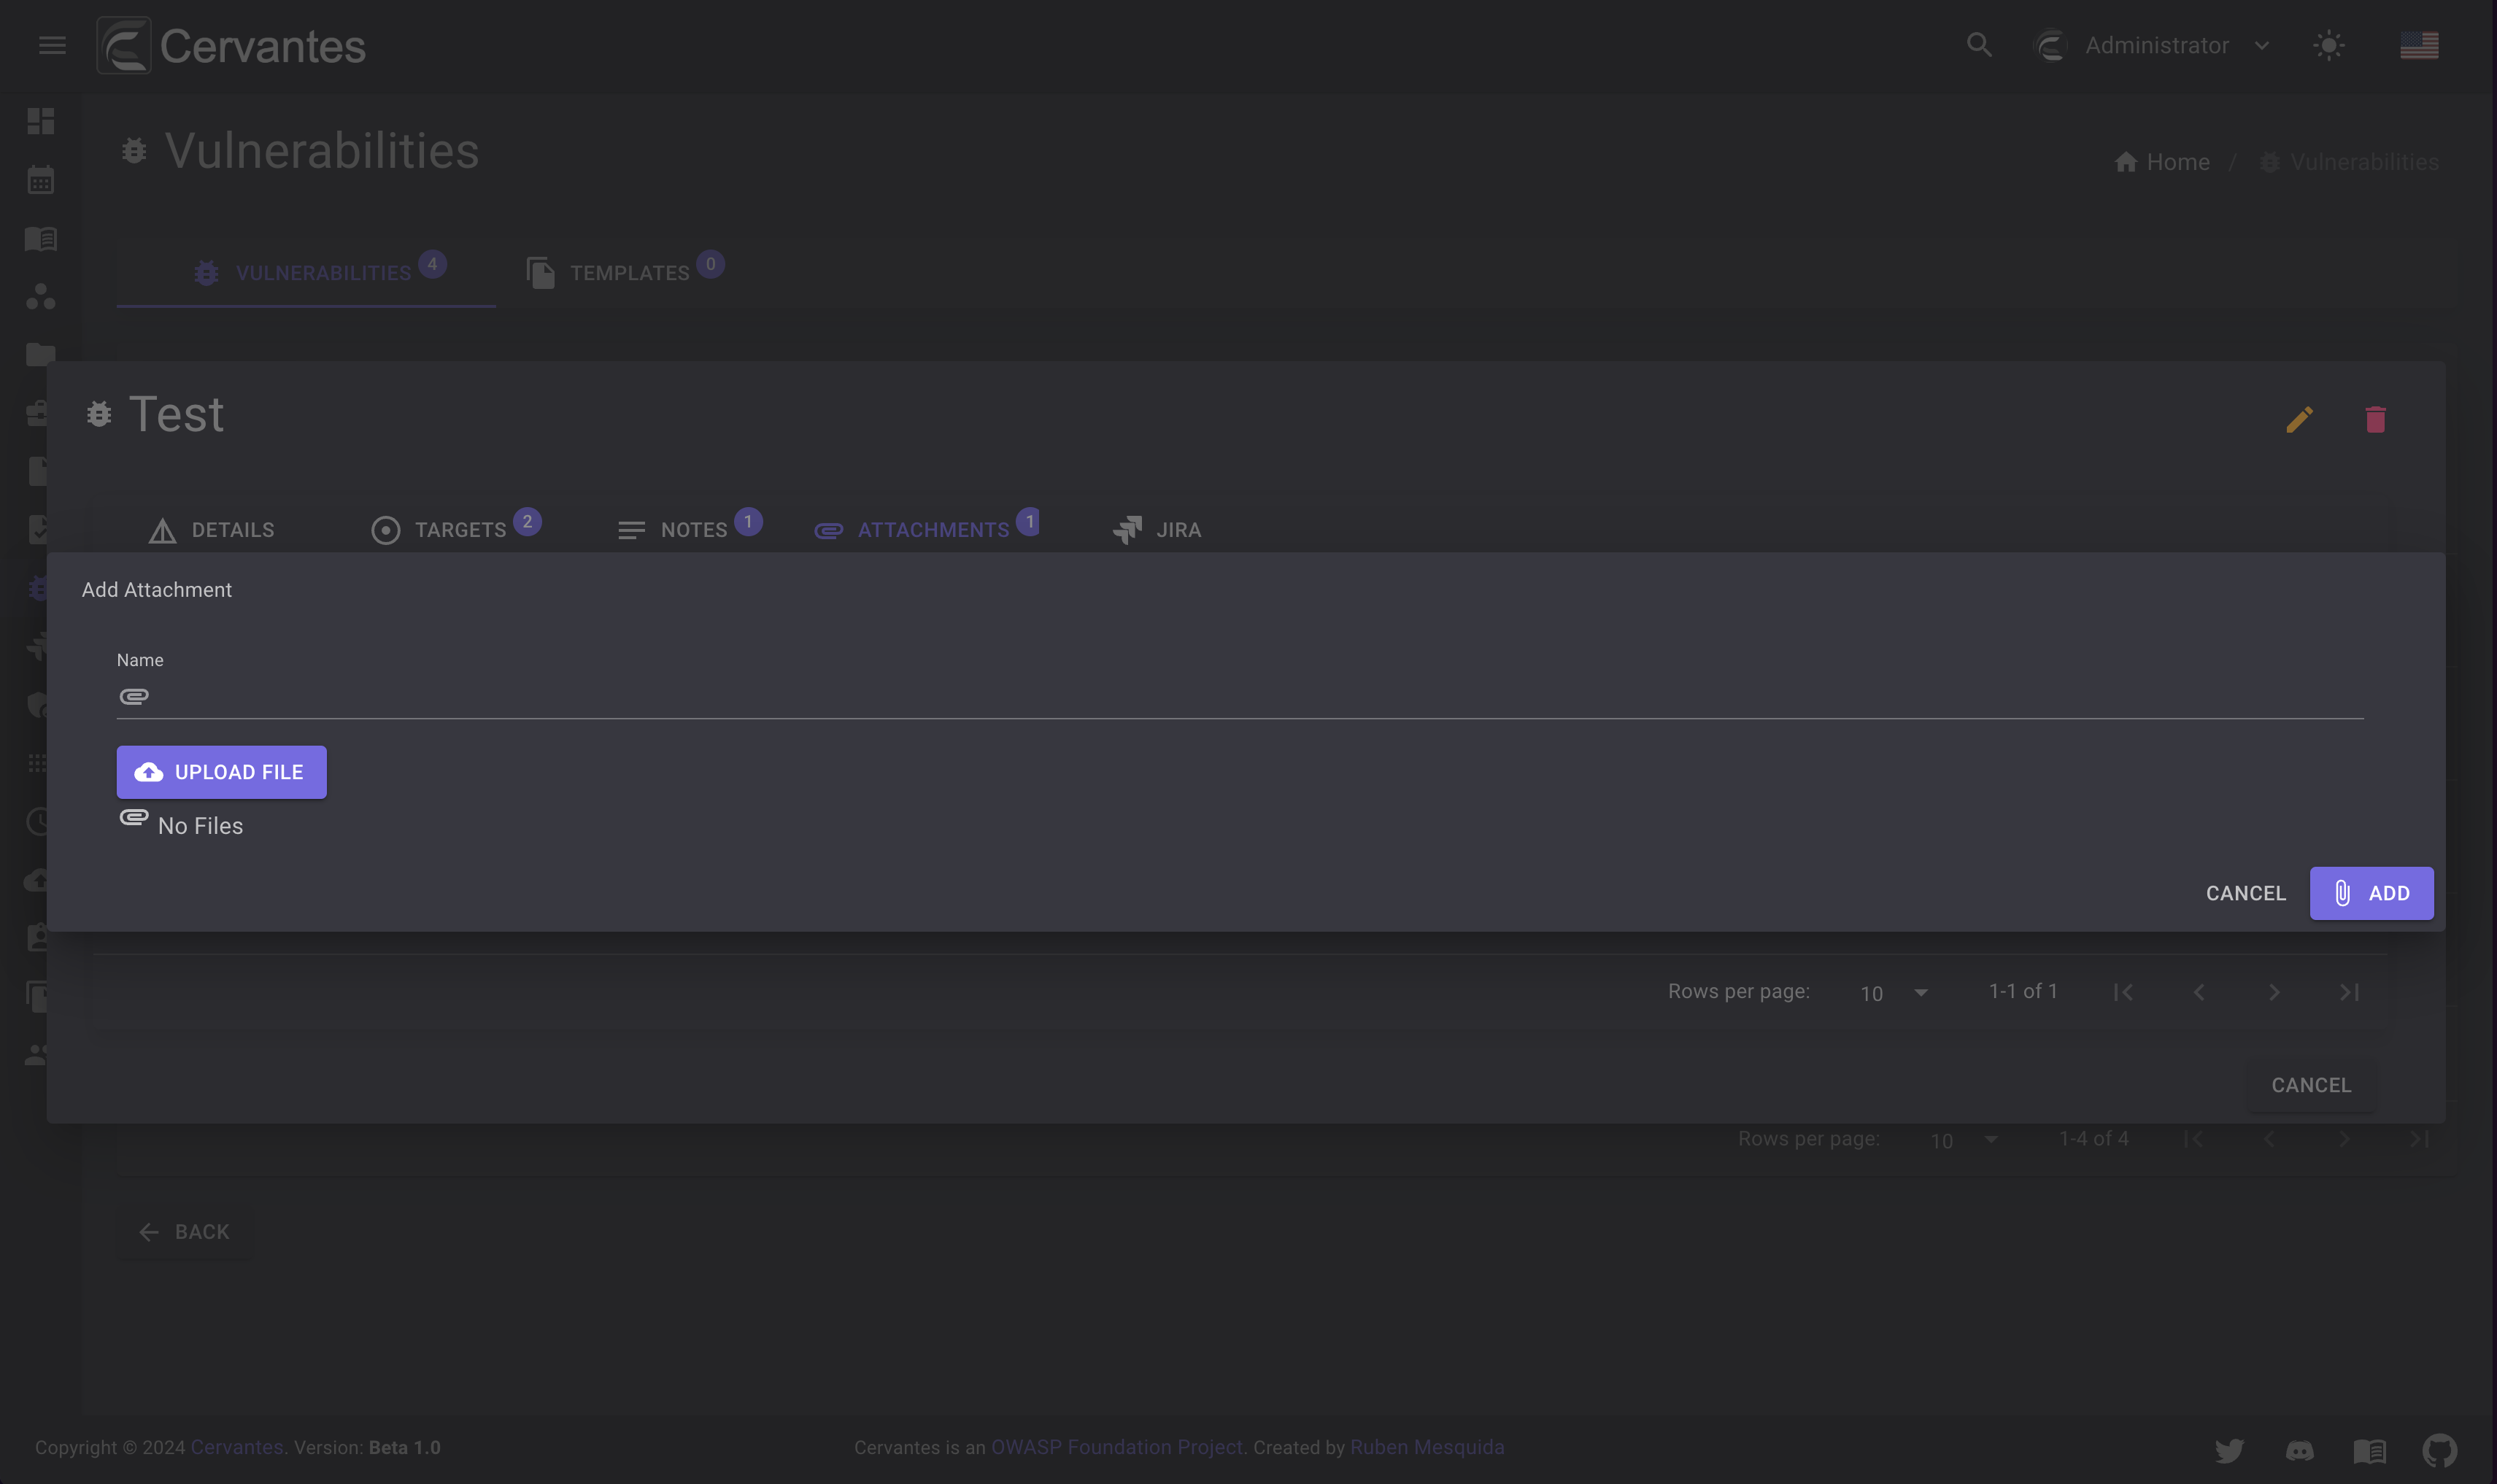The image size is (2497, 1484).
Task: Click the Cervantes logo icon
Action: pyautogui.click(x=124, y=45)
